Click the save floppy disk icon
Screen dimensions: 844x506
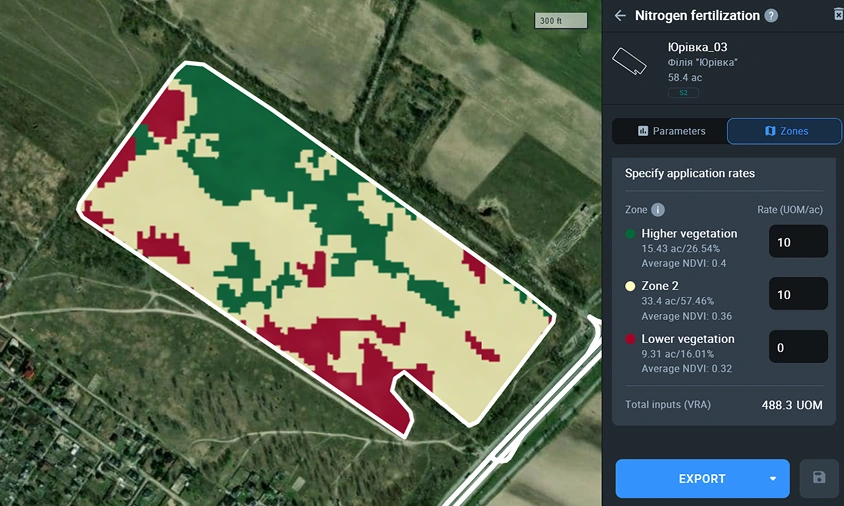[819, 478]
